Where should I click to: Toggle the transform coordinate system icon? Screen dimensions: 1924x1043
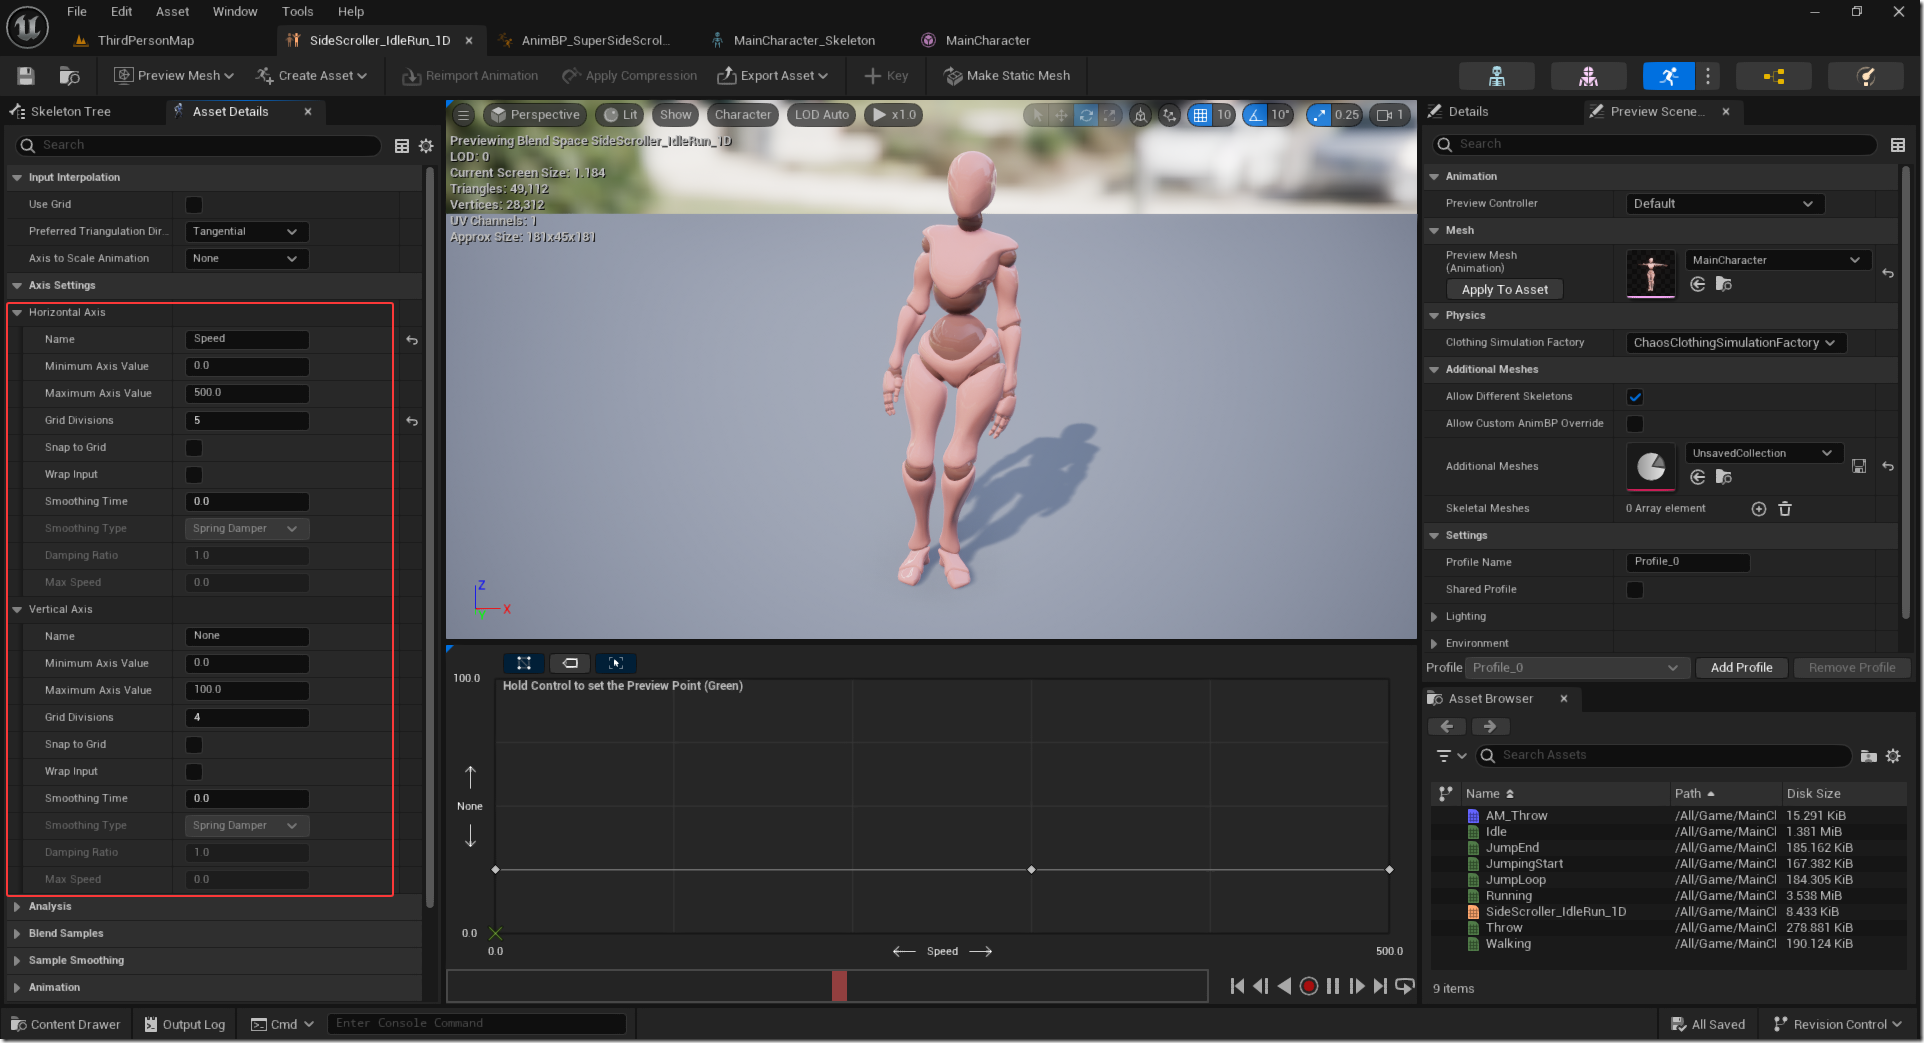coord(1140,115)
